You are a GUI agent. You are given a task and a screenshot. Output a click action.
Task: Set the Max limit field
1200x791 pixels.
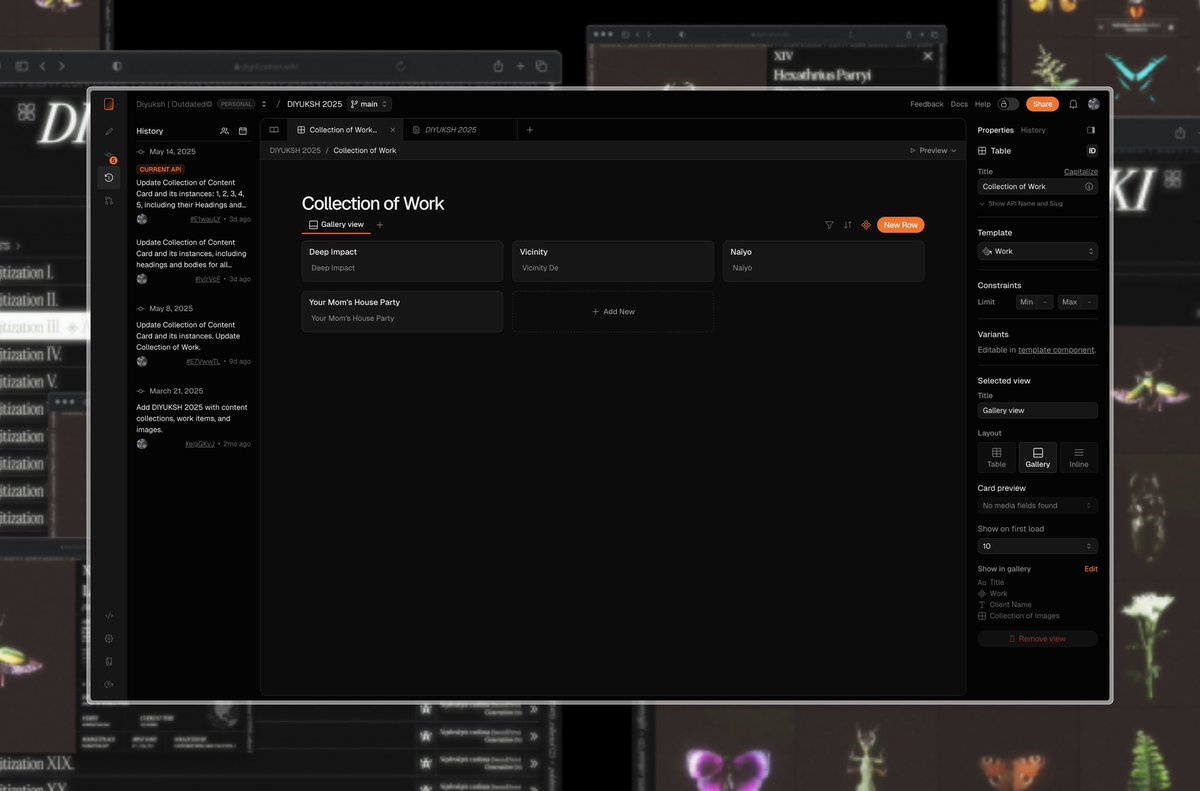(1078, 302)
